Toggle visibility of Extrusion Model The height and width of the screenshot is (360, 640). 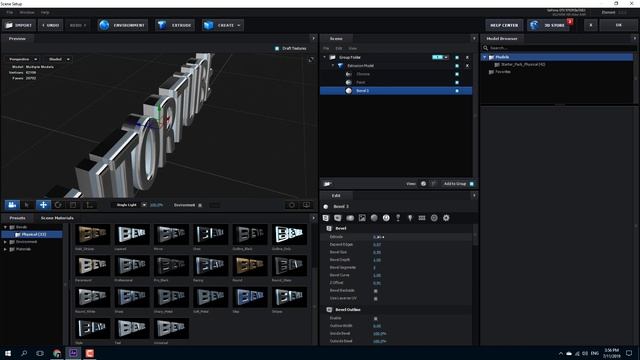coord(457,66)
